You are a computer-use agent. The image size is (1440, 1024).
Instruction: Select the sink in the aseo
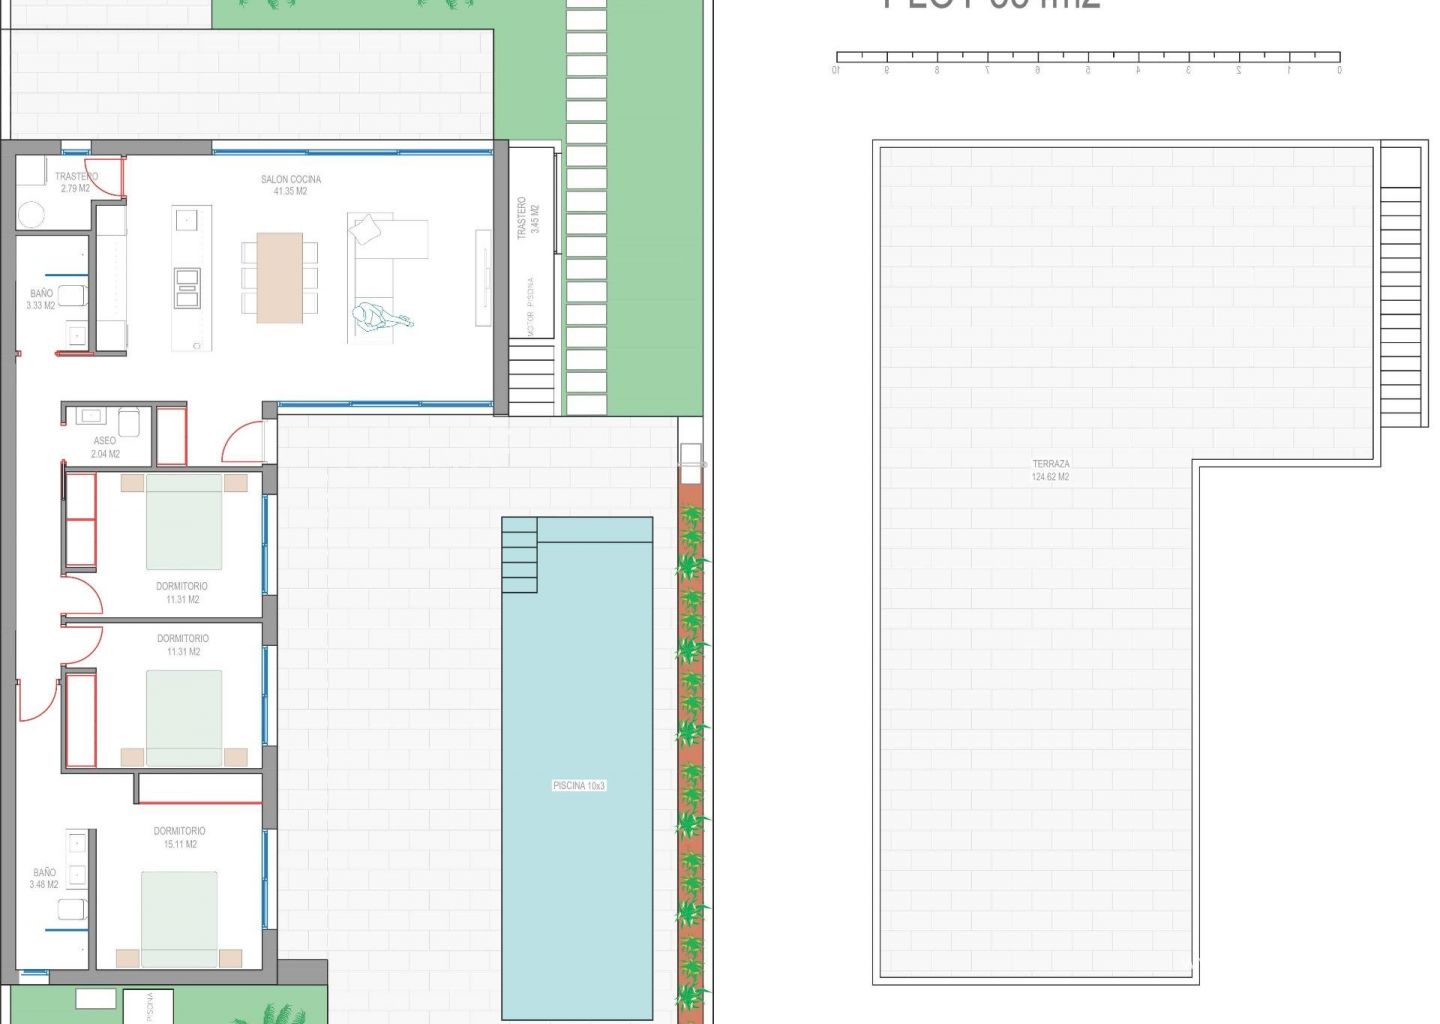click(92, 416)
